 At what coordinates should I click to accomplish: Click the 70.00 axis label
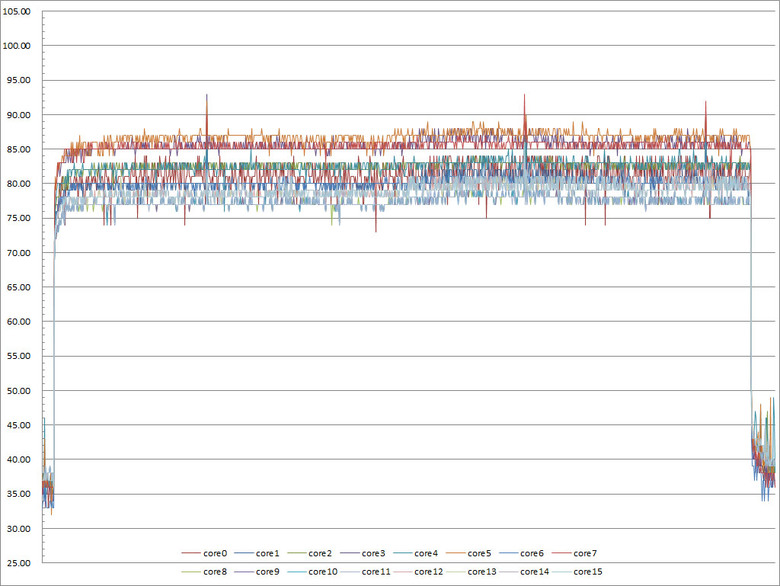point(19,253)
